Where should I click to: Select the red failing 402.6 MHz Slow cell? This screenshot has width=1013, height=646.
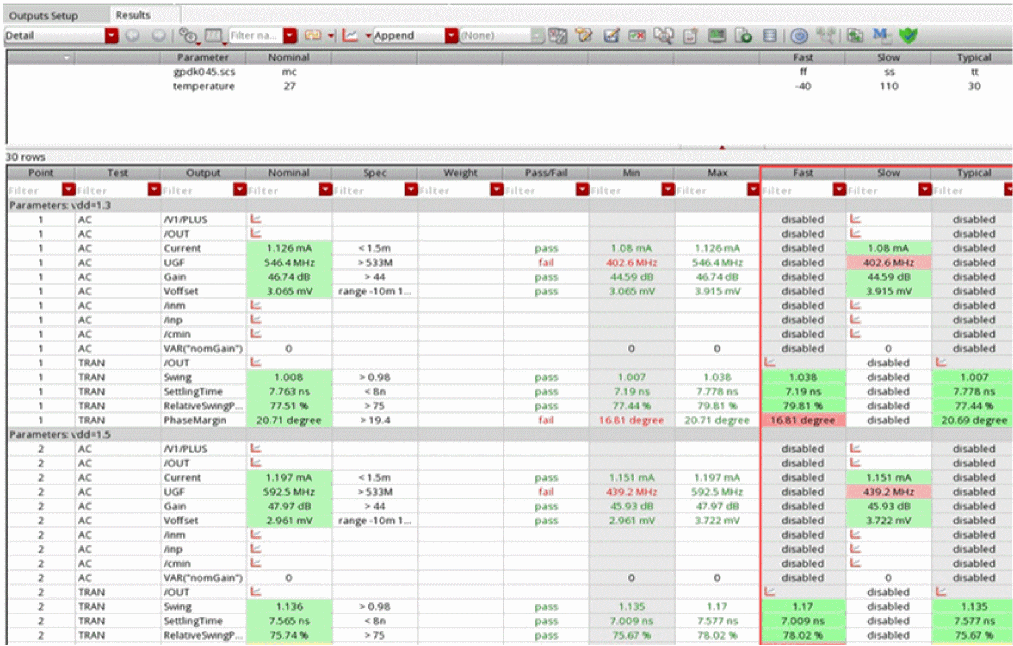click(888, 262)
